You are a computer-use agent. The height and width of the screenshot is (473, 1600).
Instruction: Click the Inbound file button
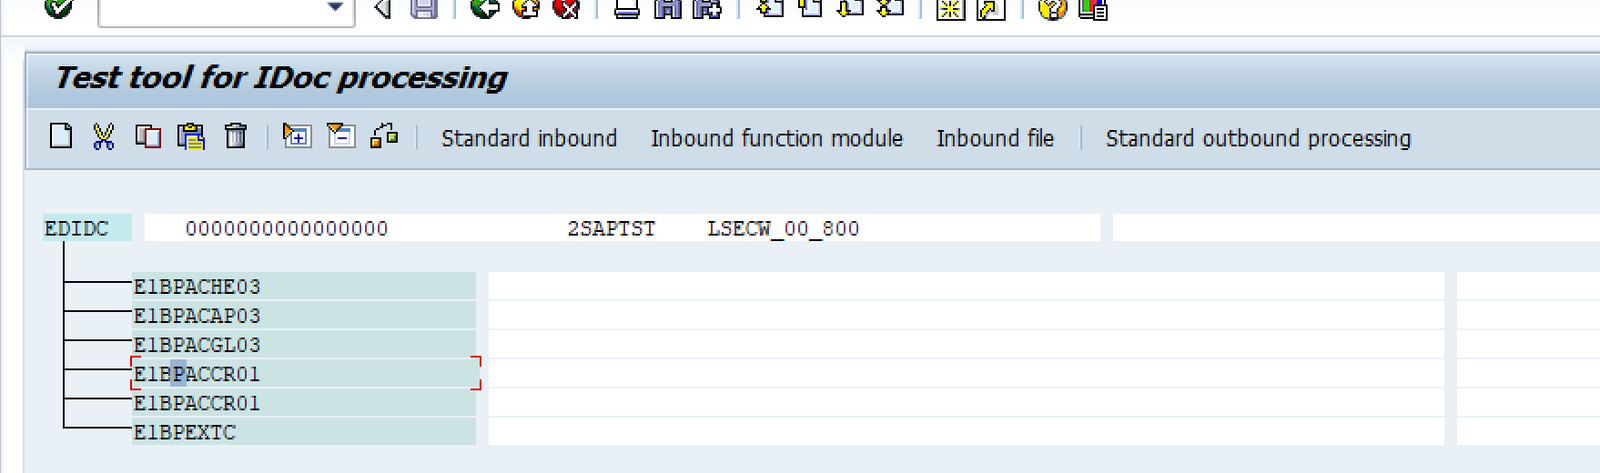point(994,138)
